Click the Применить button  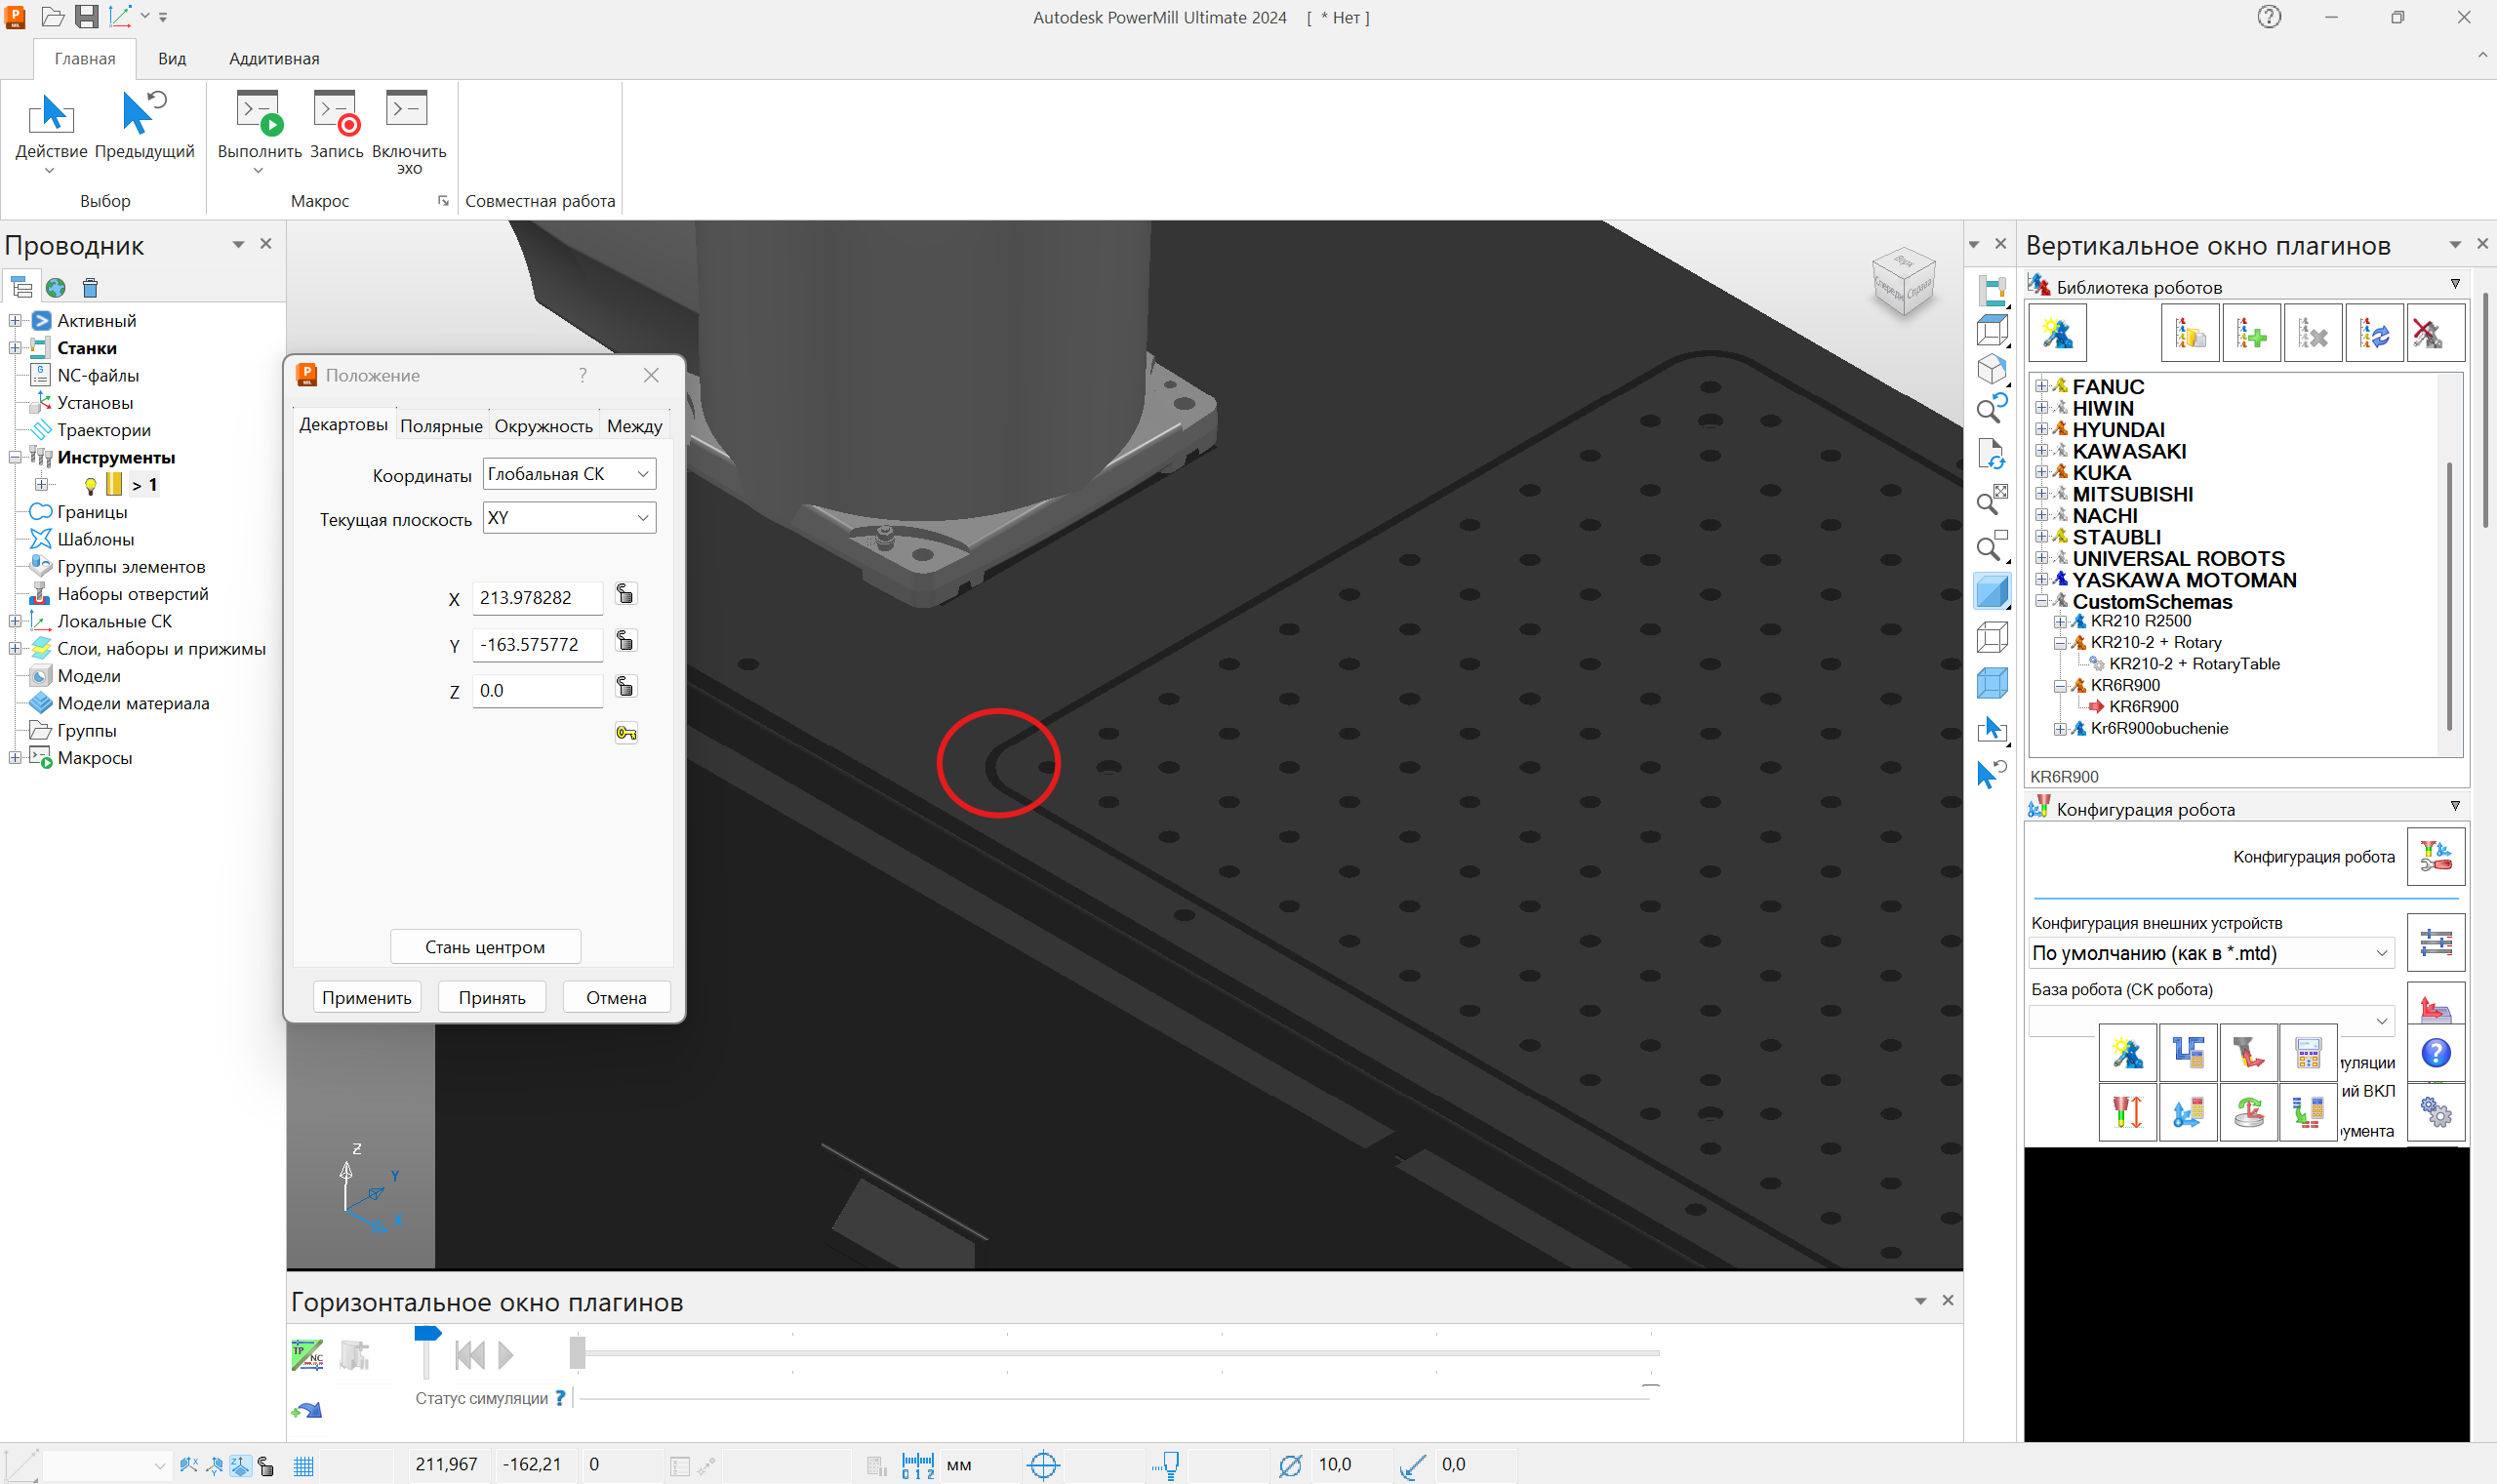point(366,998)
